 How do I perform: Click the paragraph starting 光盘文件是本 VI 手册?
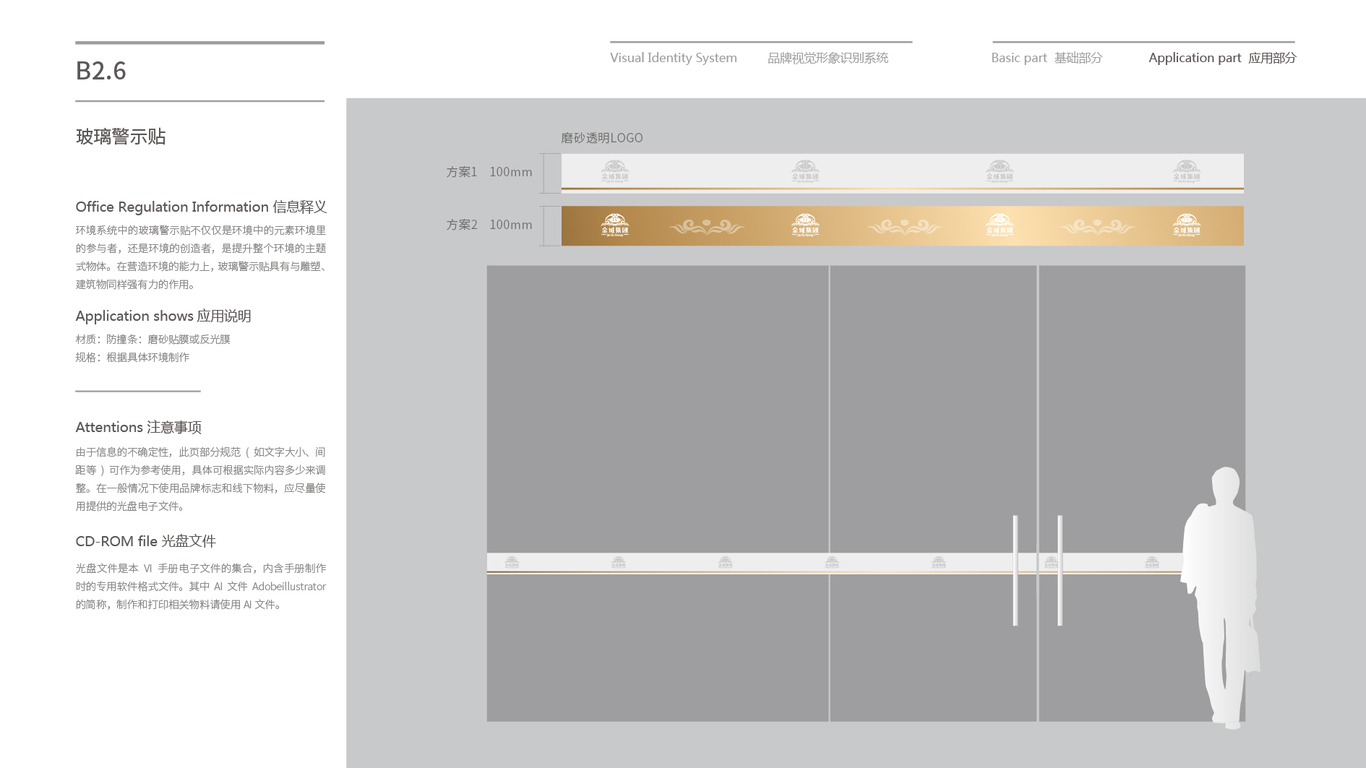click(201, 586)
